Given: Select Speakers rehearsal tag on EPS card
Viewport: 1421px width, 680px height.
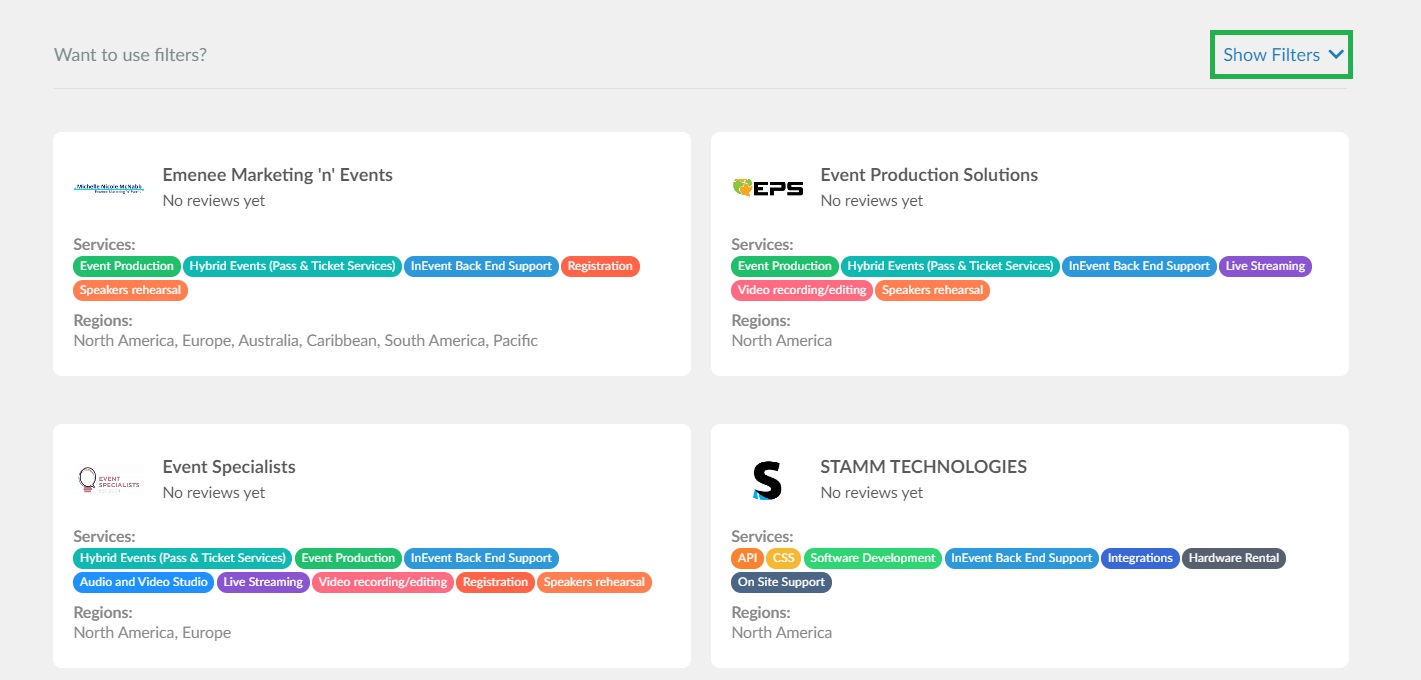Looking at the screenshot, I should click(x=932, y=290).
